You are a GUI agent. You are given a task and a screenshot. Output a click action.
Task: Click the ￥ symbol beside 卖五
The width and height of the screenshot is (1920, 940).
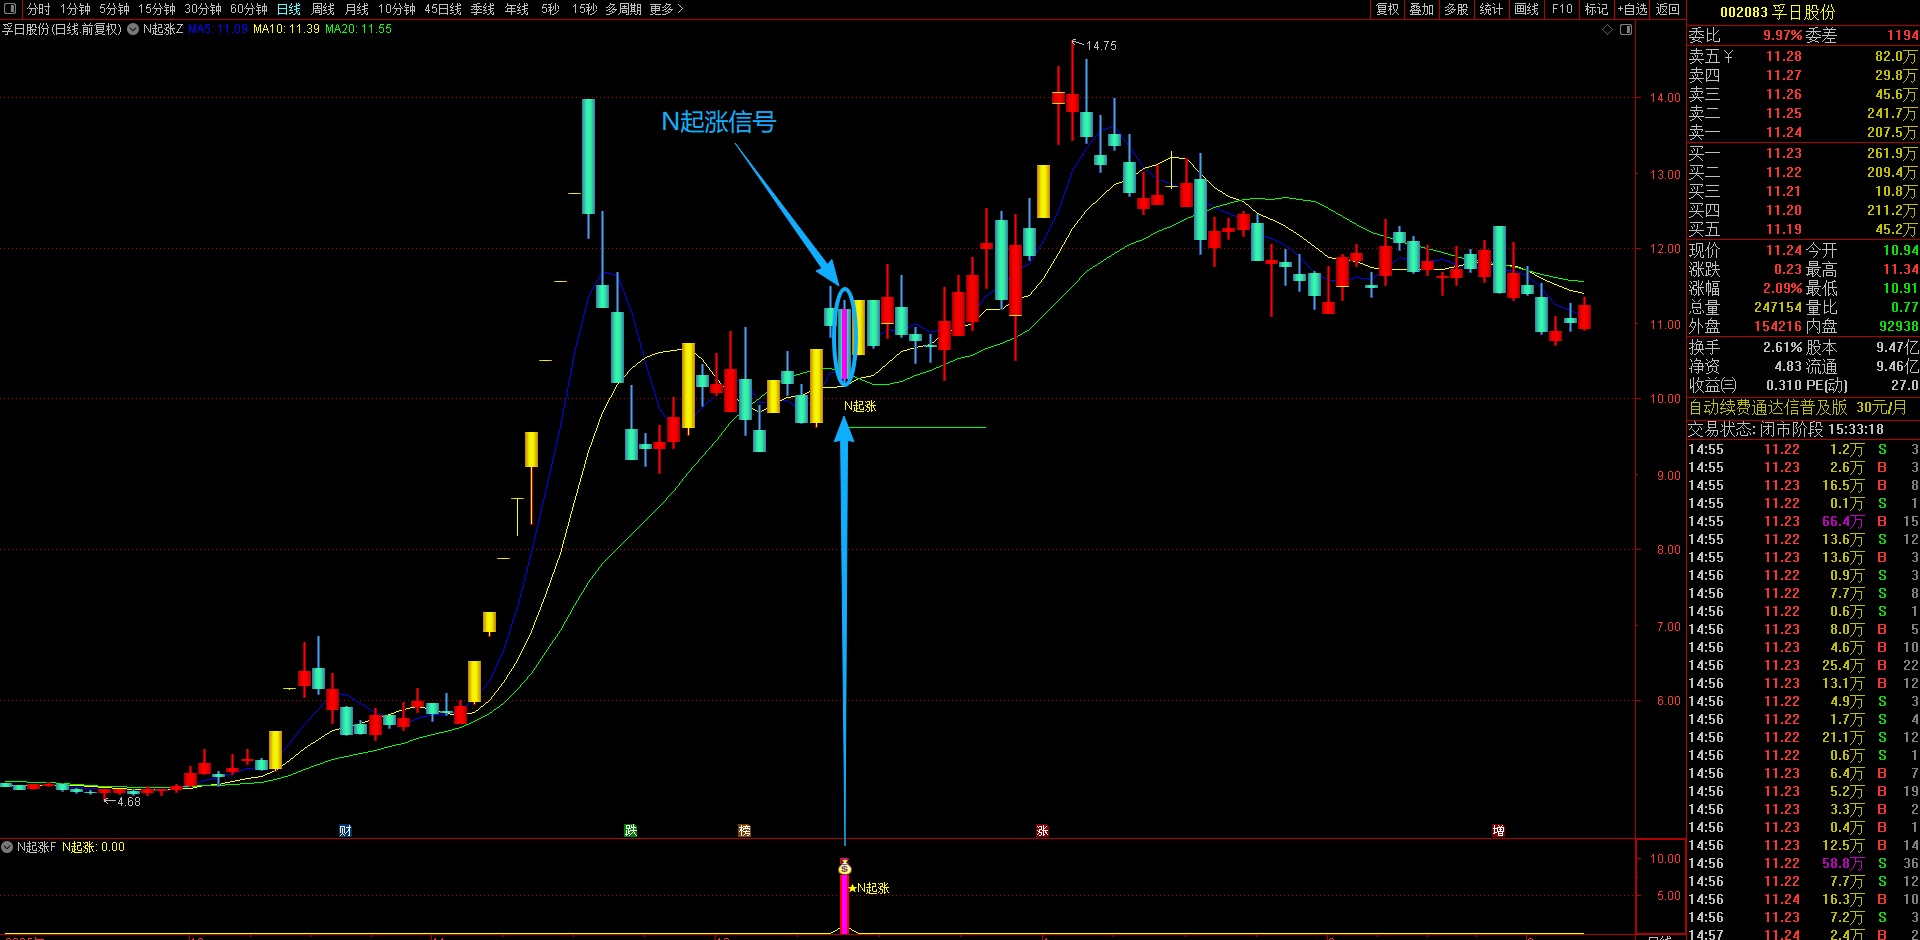pyautogui.click(x=1728, y=57)
